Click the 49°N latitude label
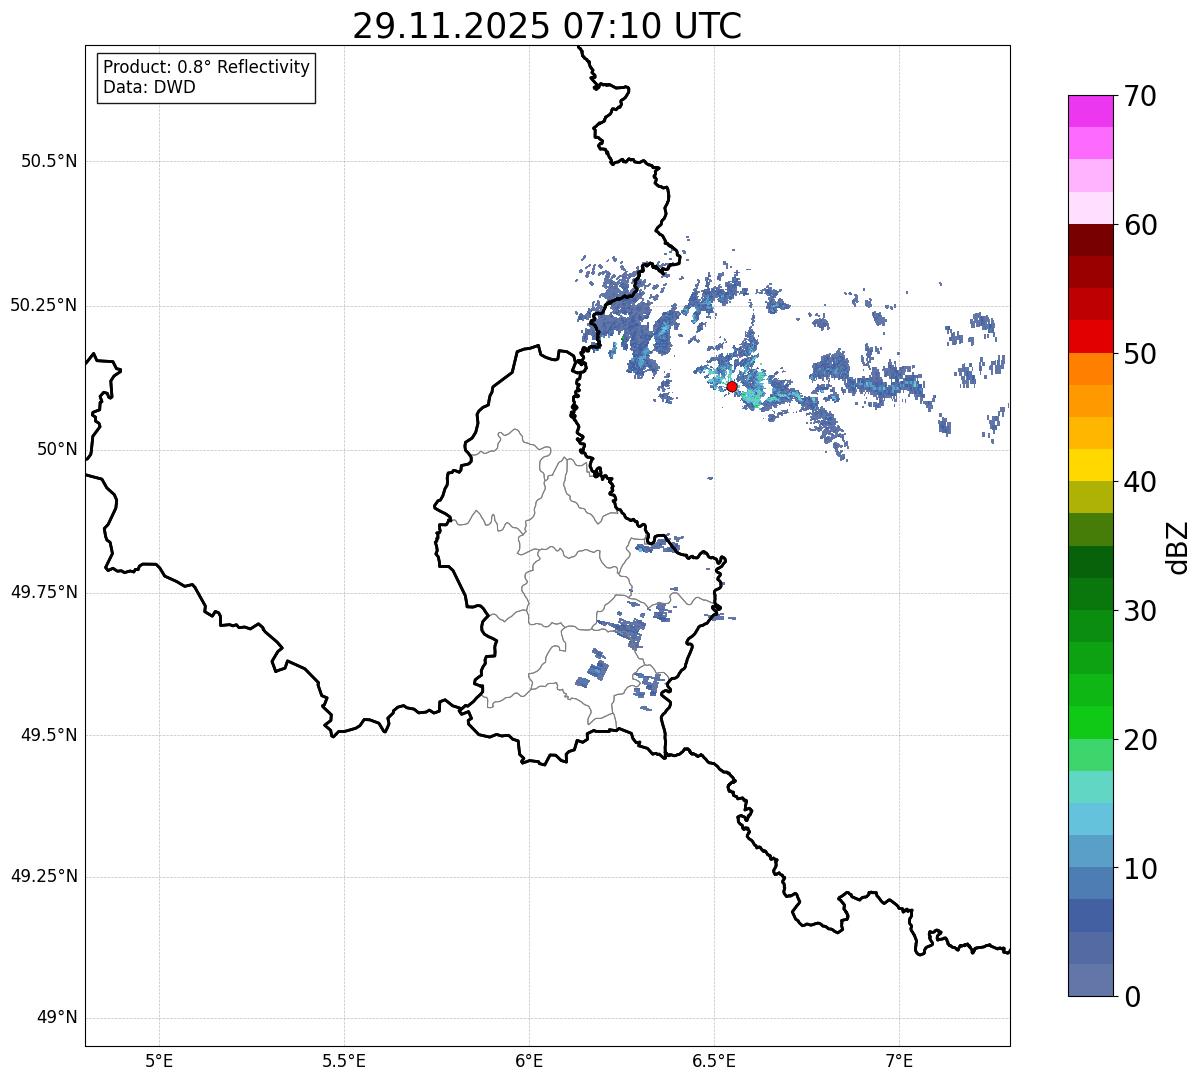The height and width of the screenshot is (1081, 1202). 57,1018
